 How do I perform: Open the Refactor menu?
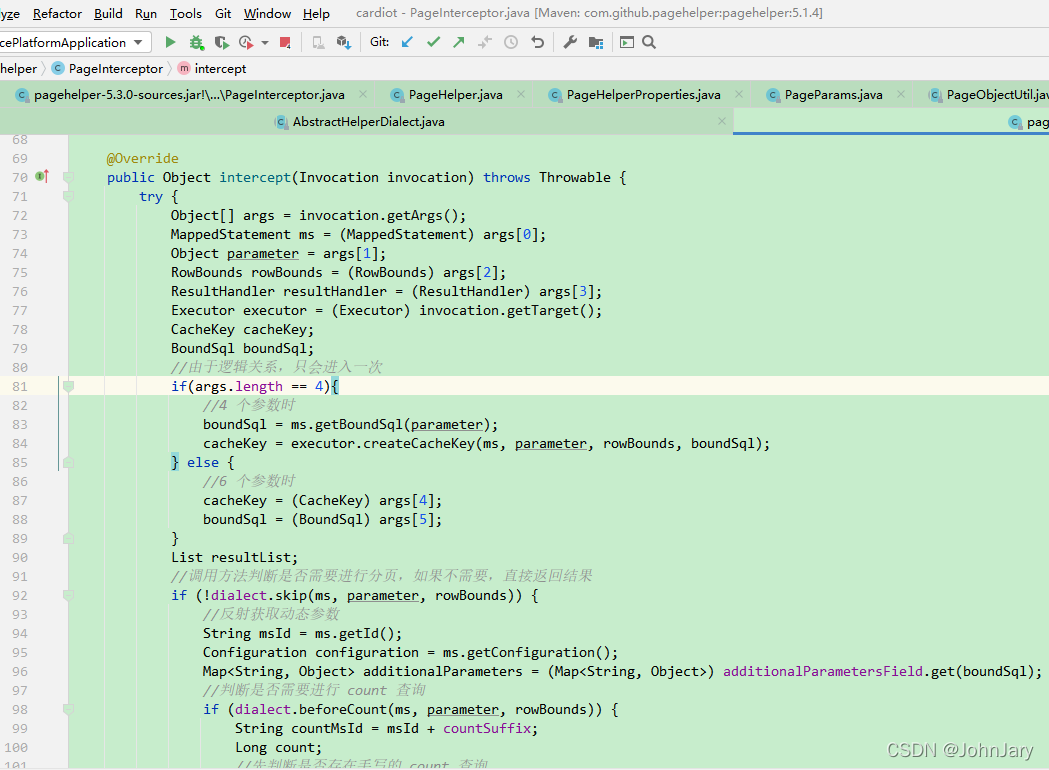point(57,14)
